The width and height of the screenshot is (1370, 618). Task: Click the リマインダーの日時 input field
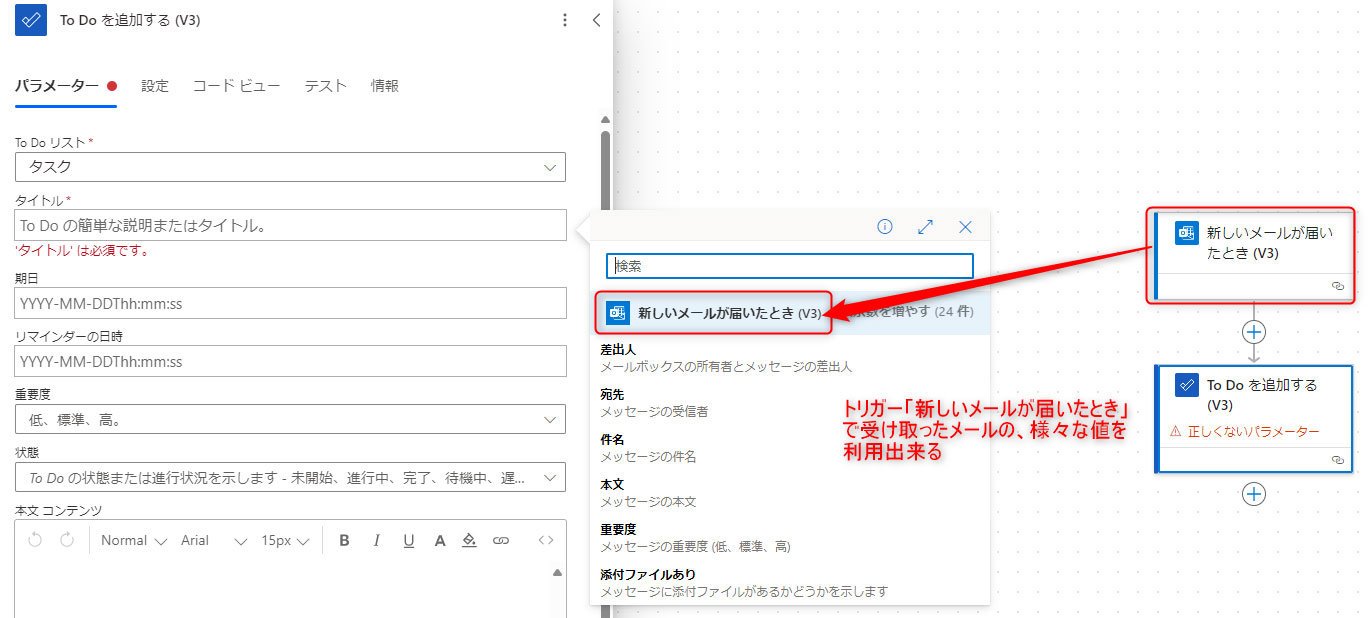[290, 361]
